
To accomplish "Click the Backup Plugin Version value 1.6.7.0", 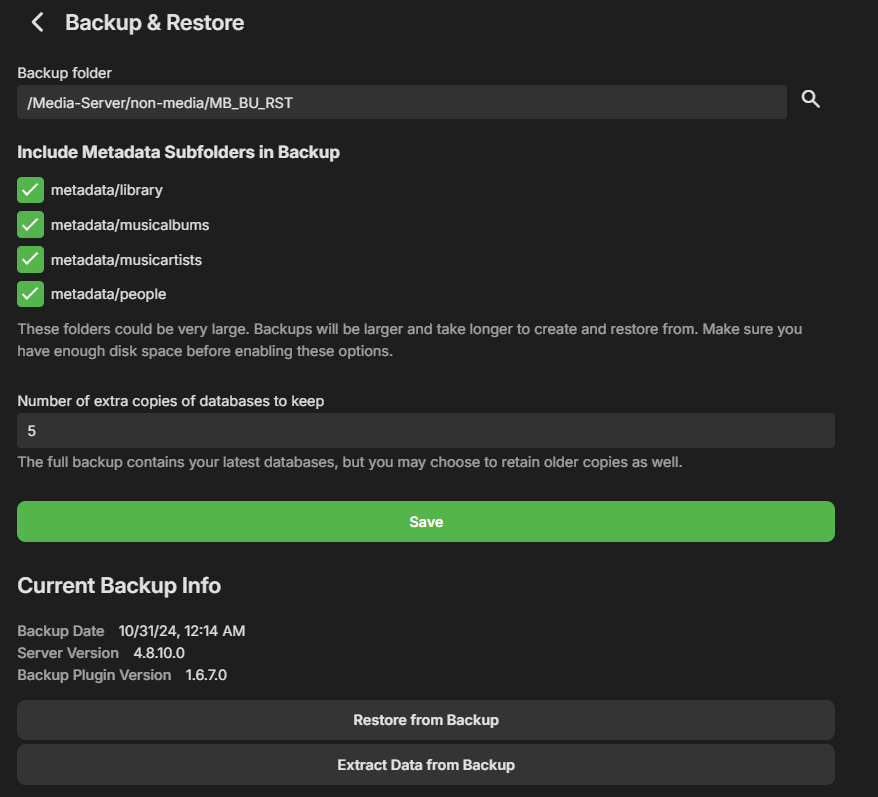I will point(206,675).
